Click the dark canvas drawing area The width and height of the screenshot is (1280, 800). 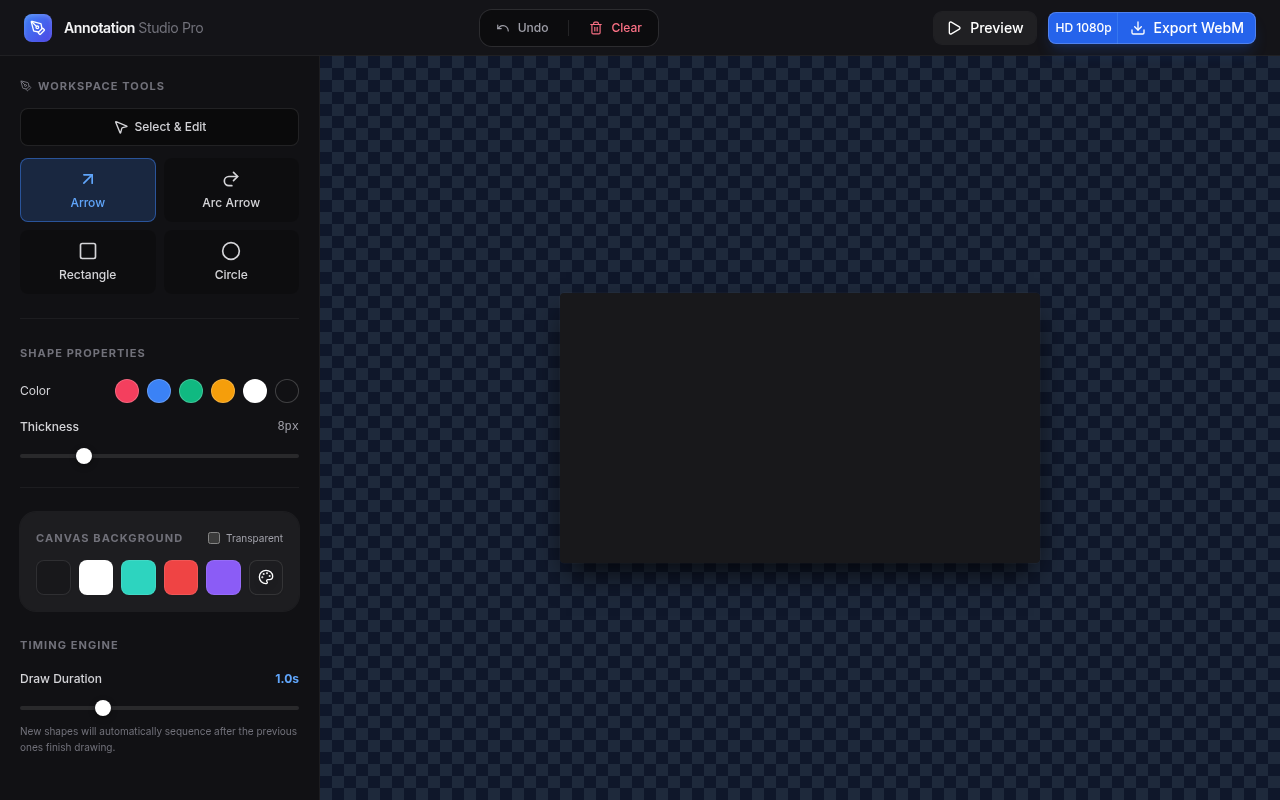click(x=799, y=428)
